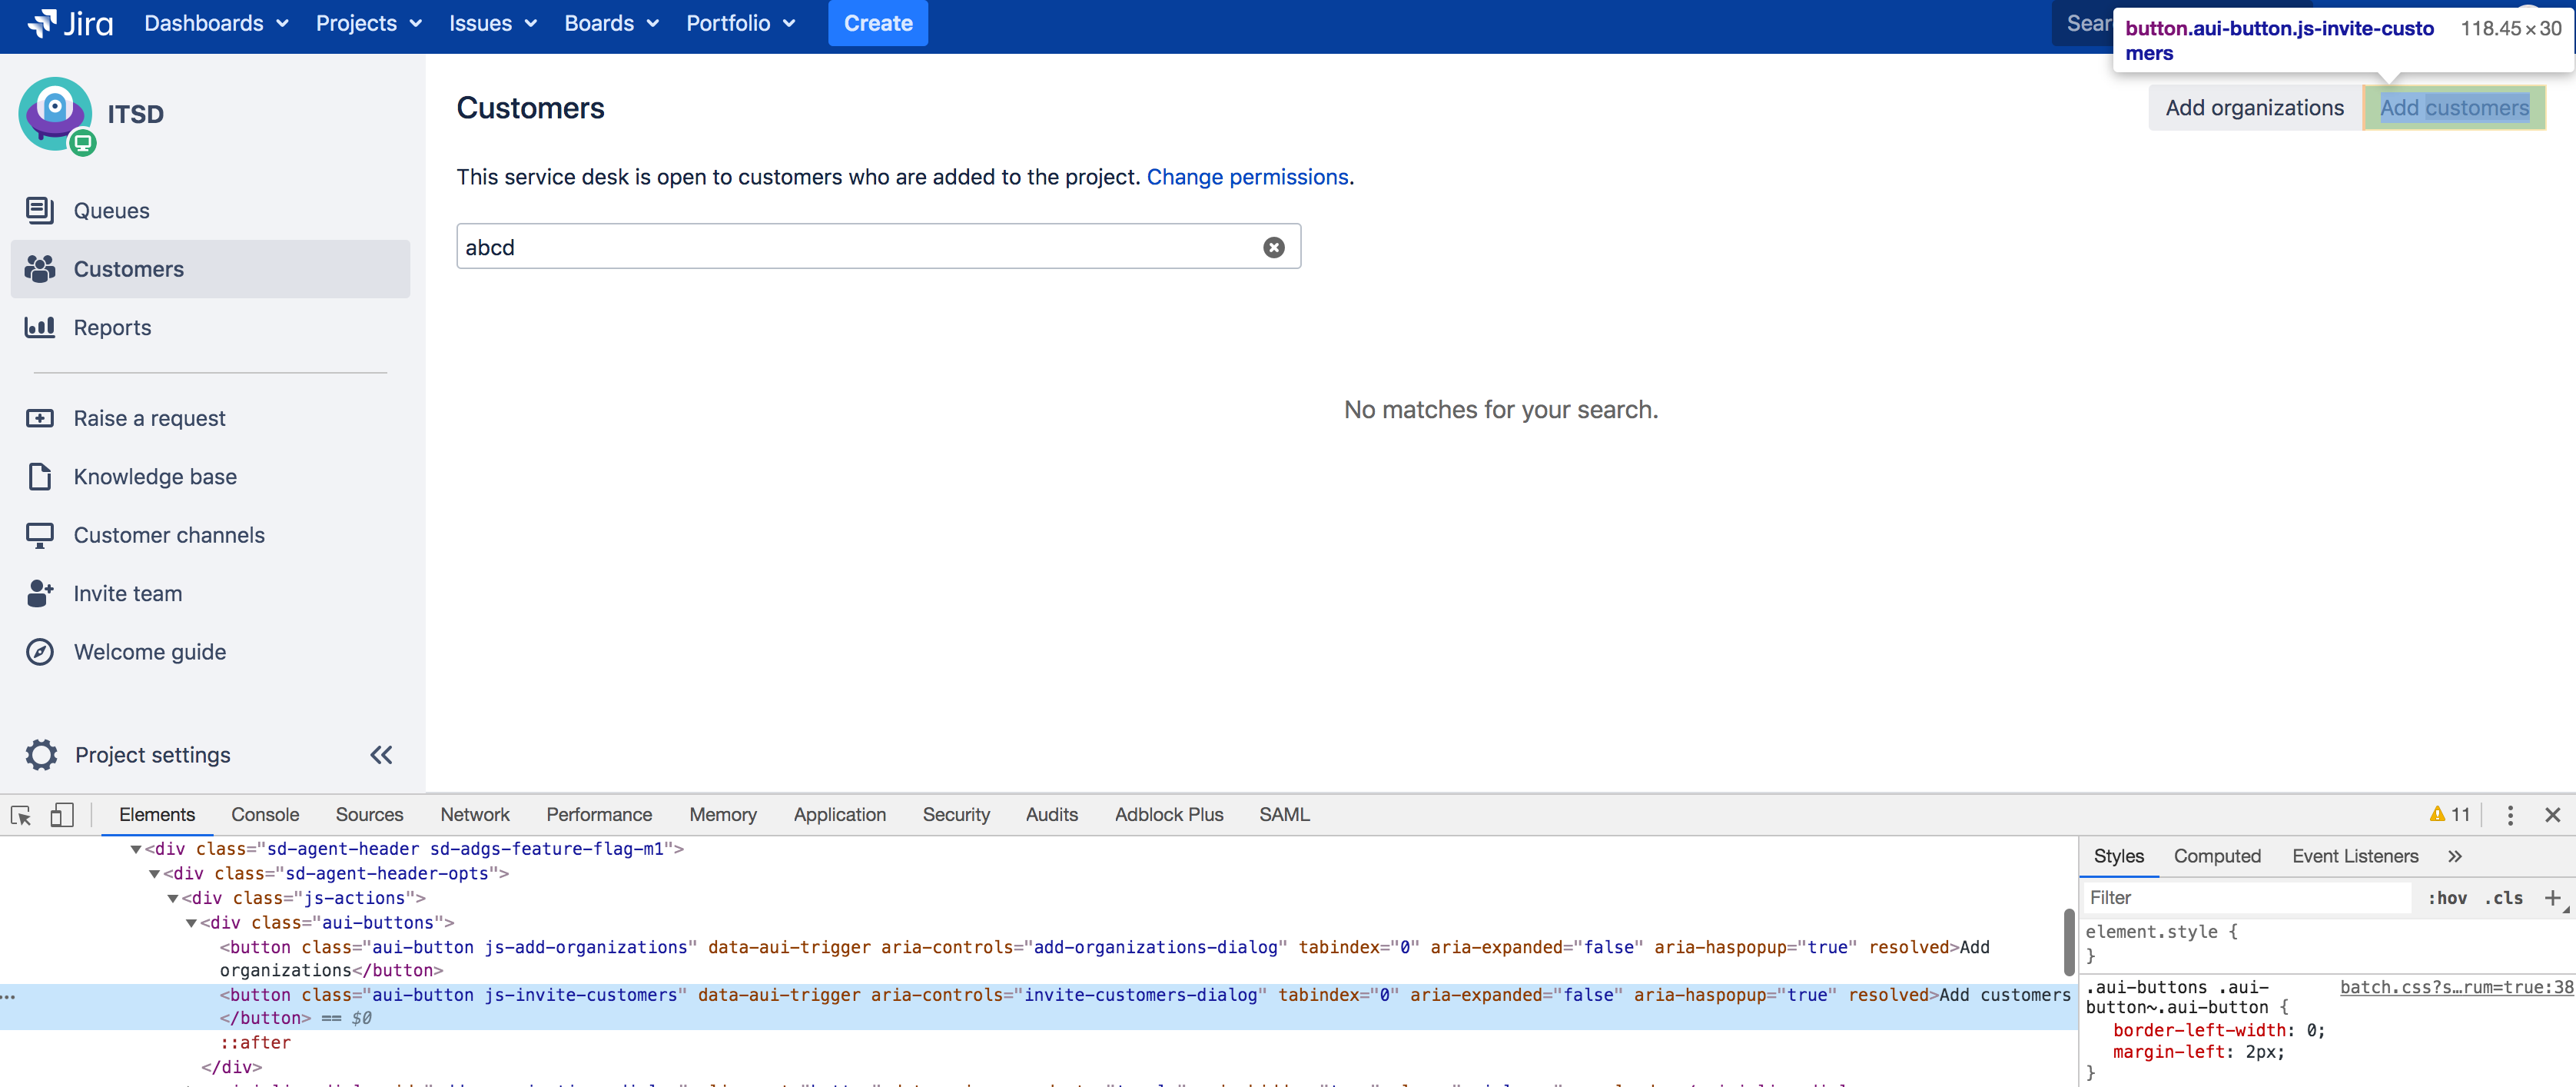Follow the Change permissions link
Image resolution: width=2576 pixels, height=1087 pixels.
click(1247, 177)
